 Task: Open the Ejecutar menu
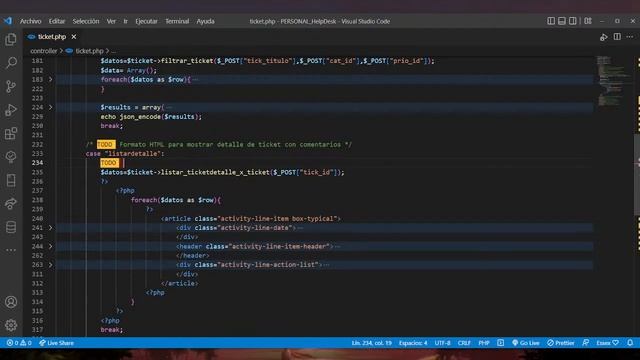(146, 21)
